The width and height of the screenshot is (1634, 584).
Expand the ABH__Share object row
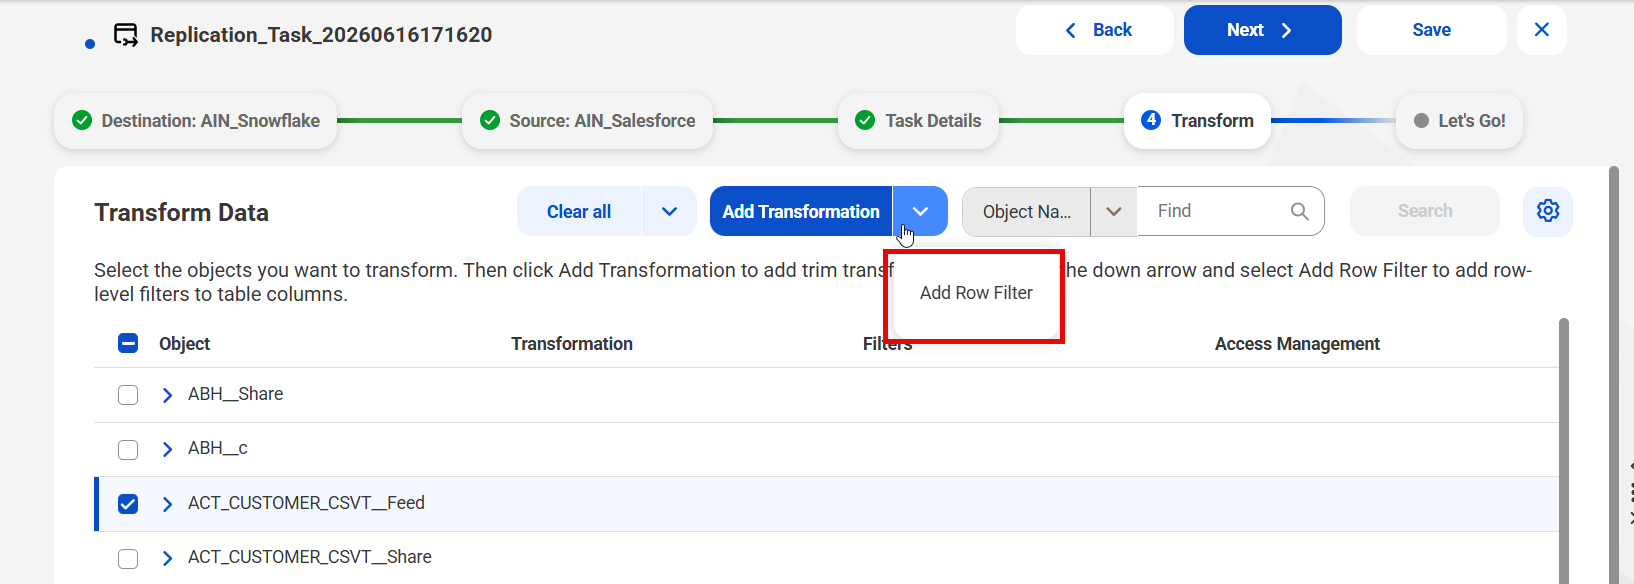(x=167, y=395)
